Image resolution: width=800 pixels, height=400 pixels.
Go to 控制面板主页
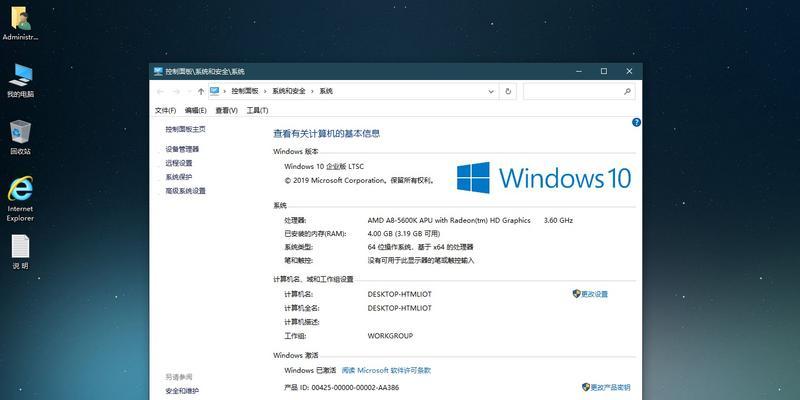pos(185,130)
